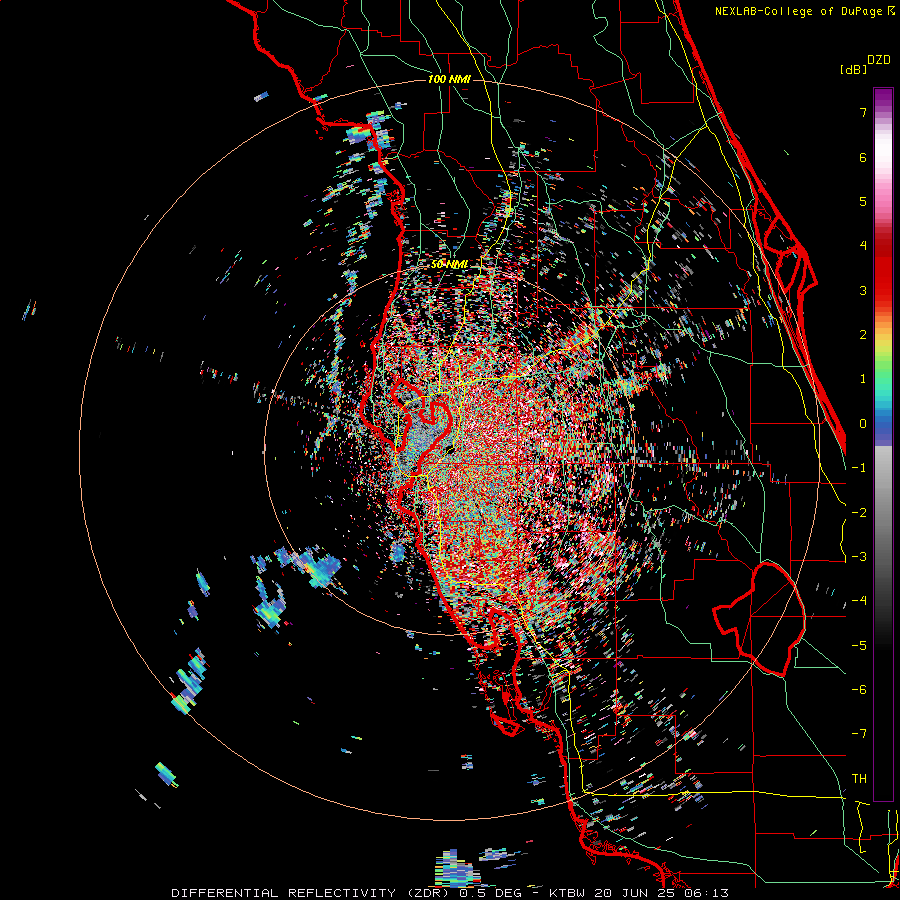The image size is (900, 900).
Task: Click the 6 value on the scale
Action: [863, 157]
